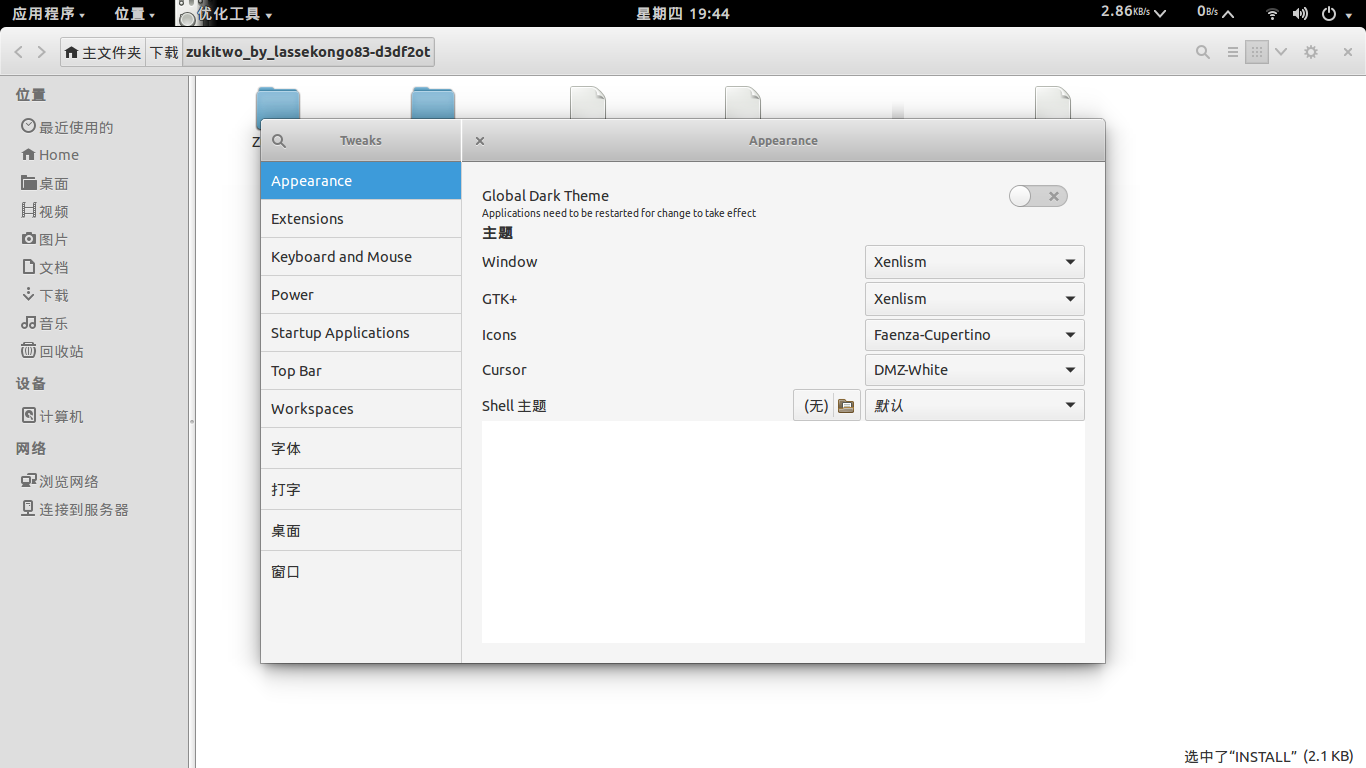Click file manager search icon
Viewport: 1366px width, 768px height.
(1203, 52)
